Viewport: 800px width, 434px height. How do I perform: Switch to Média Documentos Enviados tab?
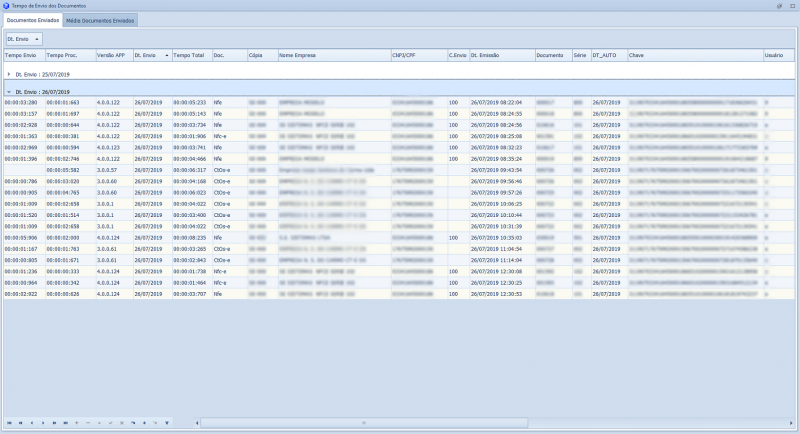[x=100, y=20]
